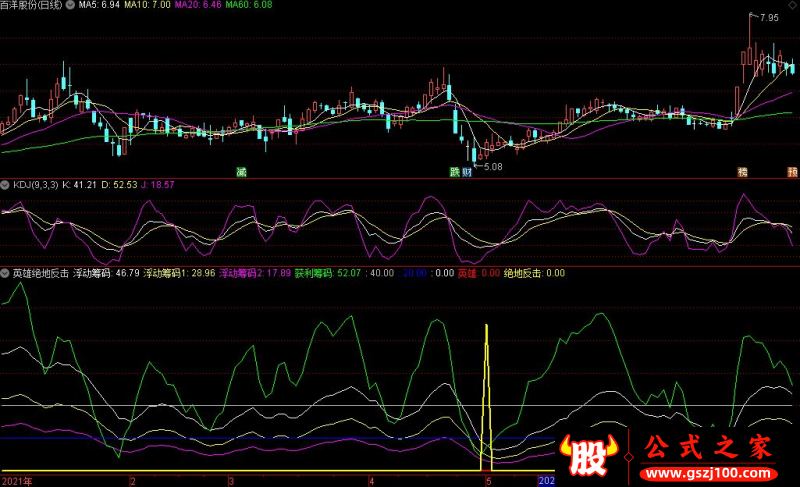Image resolution: width=800 pixels, height=487 pixels.
Task: Click the red 英雄: 0.00 value
Action: point(479,273)
